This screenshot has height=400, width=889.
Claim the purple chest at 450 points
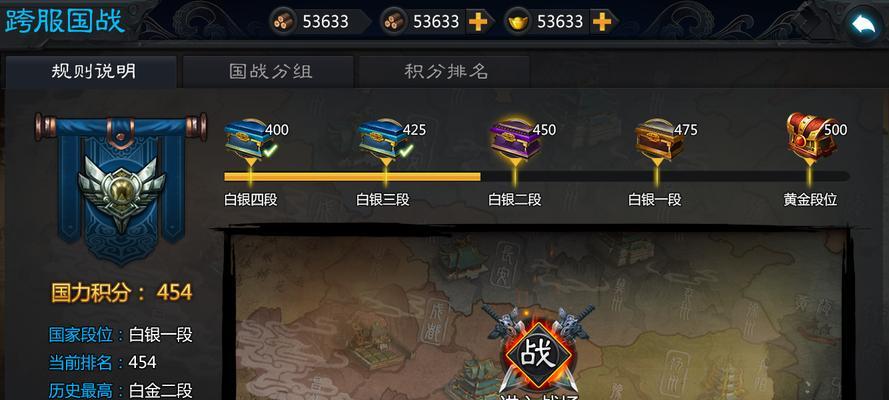click(514, 138)
